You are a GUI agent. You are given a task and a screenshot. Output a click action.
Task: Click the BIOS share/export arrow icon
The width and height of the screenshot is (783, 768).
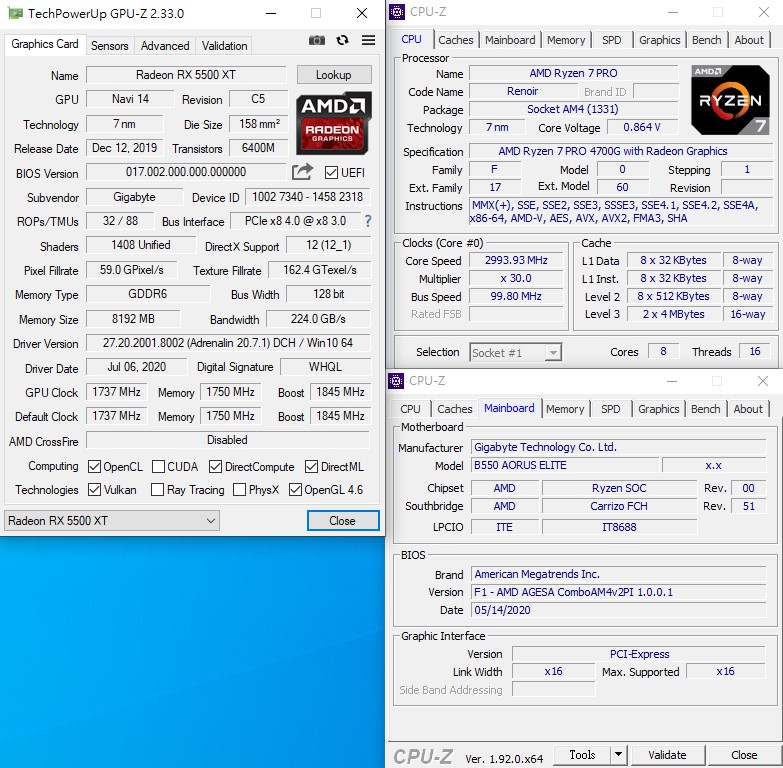(x=303, y=172)
